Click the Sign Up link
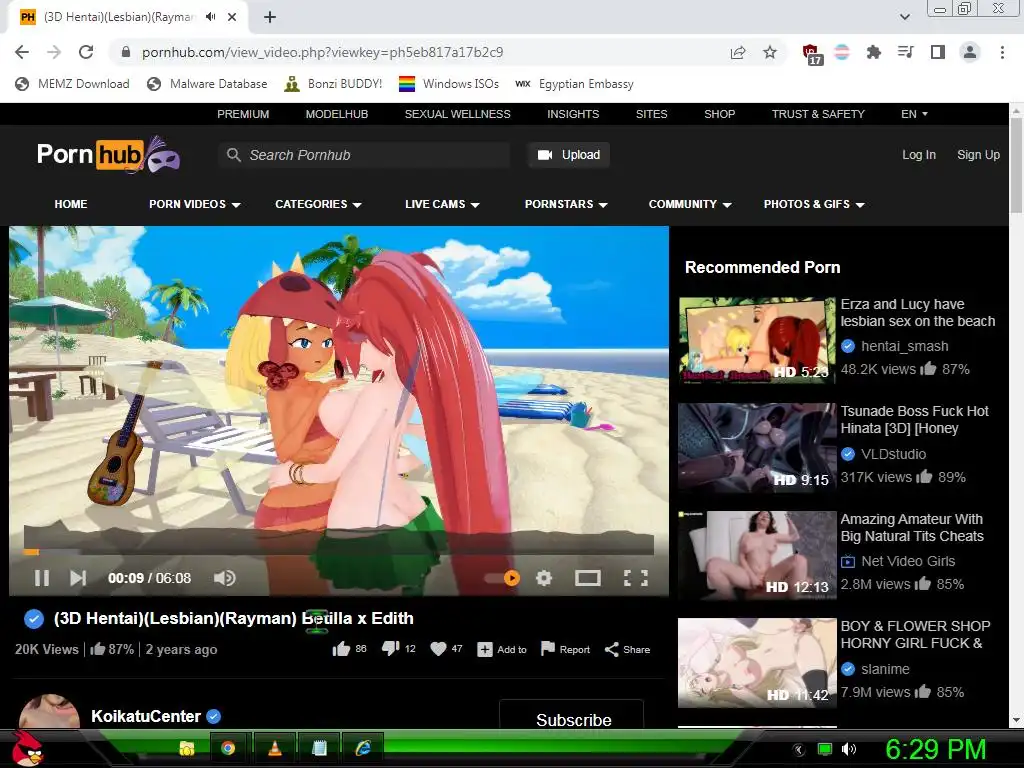1024x768 pixels. [x=978, y=155]
